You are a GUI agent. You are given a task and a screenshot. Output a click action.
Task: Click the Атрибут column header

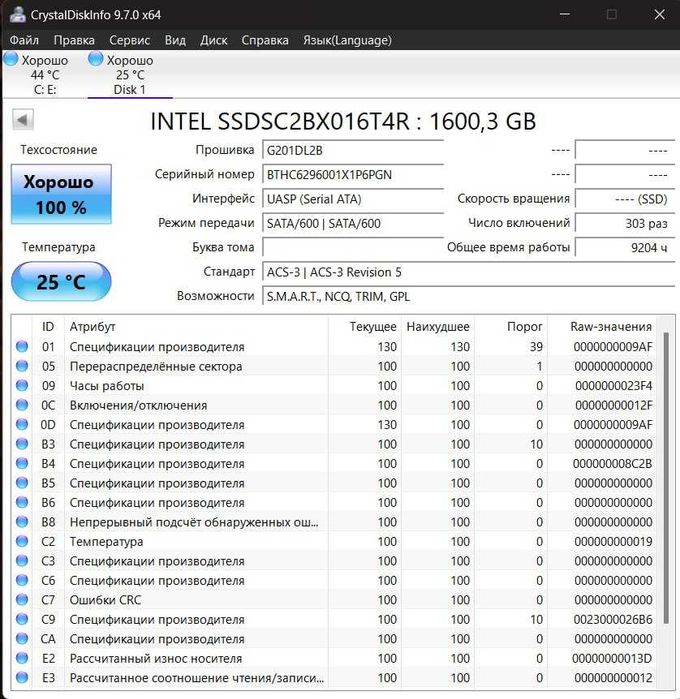(196, 327)
